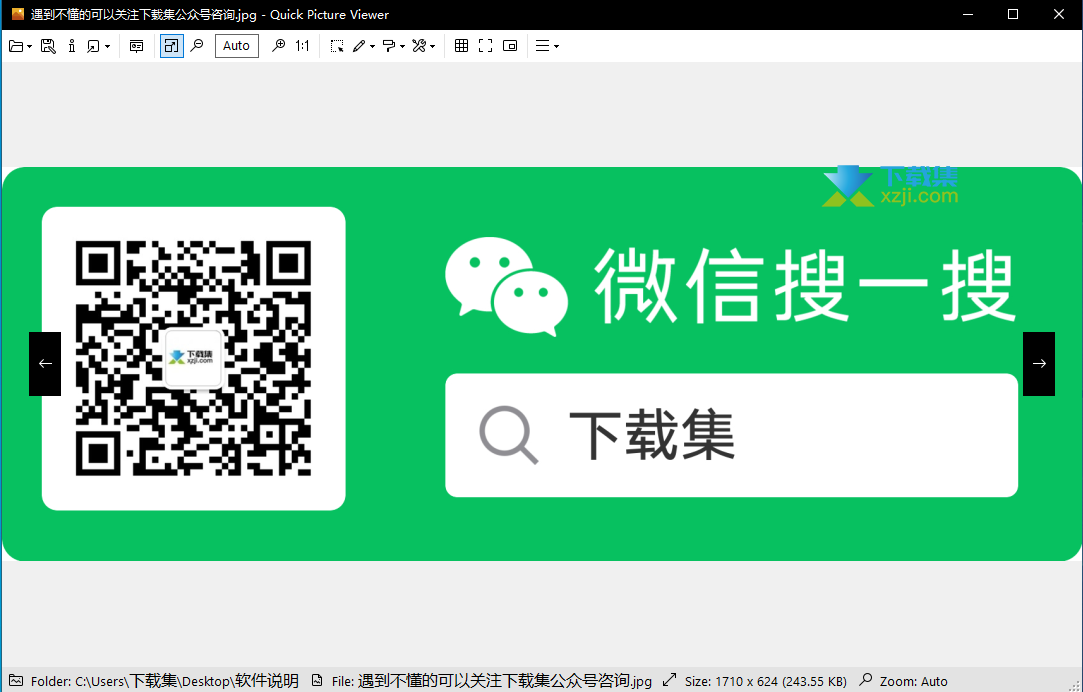1083x692 pixels.
Task: Set zoom to 1:1 actual size
Action: 303,46
